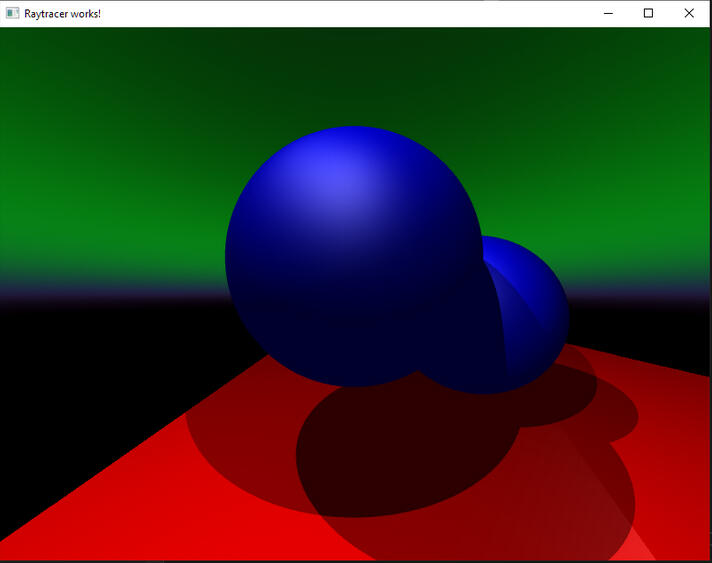Click the application icon in the title bar

click(x=12, y=13)
